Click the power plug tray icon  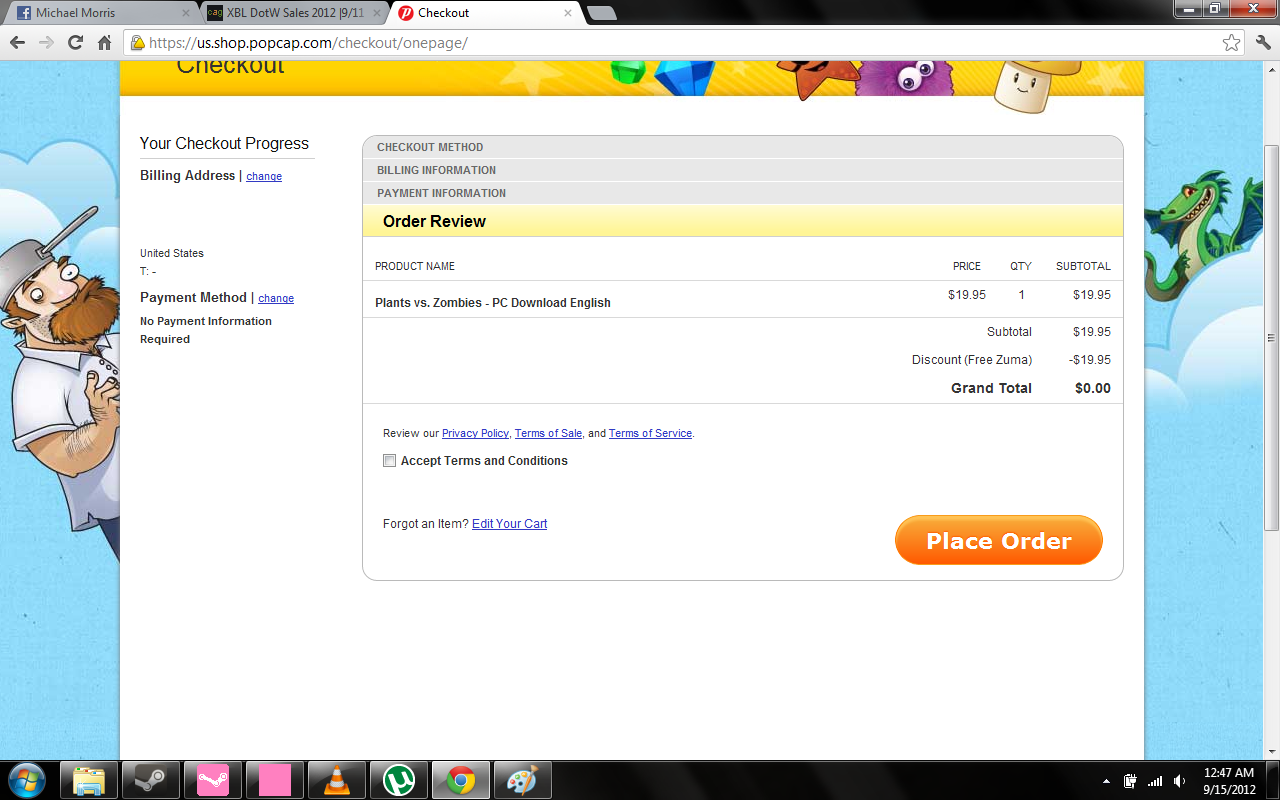click(x=1130, y=781)
